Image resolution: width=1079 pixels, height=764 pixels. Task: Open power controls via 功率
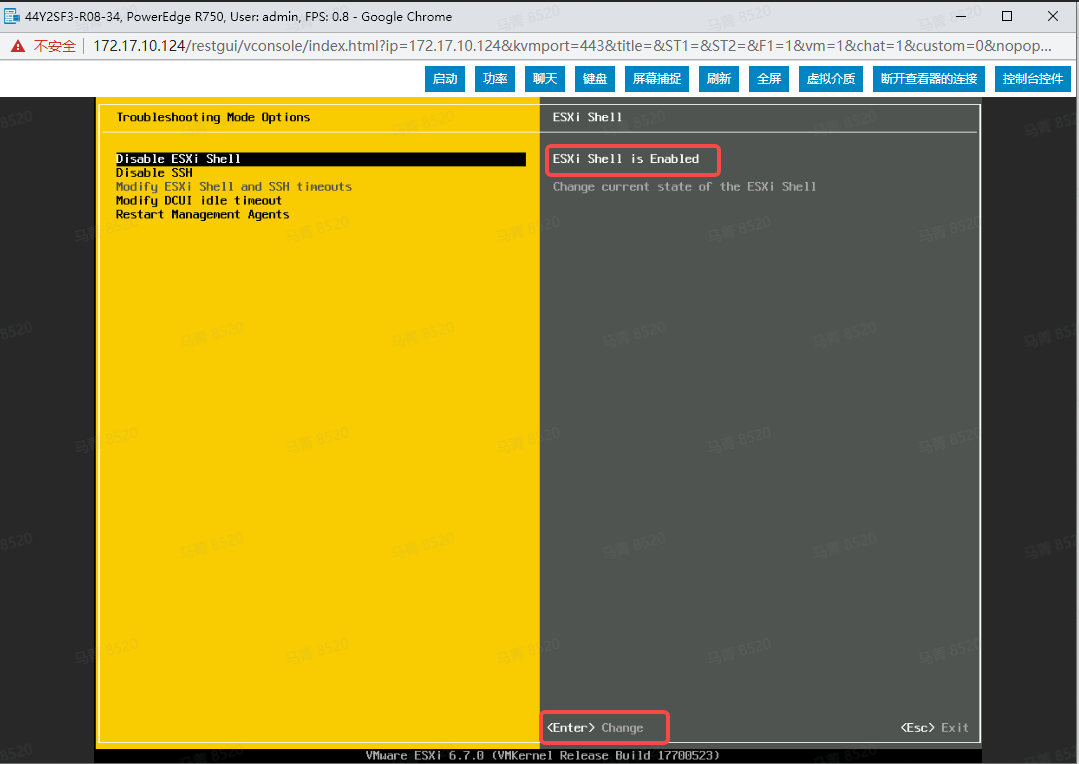tap(494, 78)
